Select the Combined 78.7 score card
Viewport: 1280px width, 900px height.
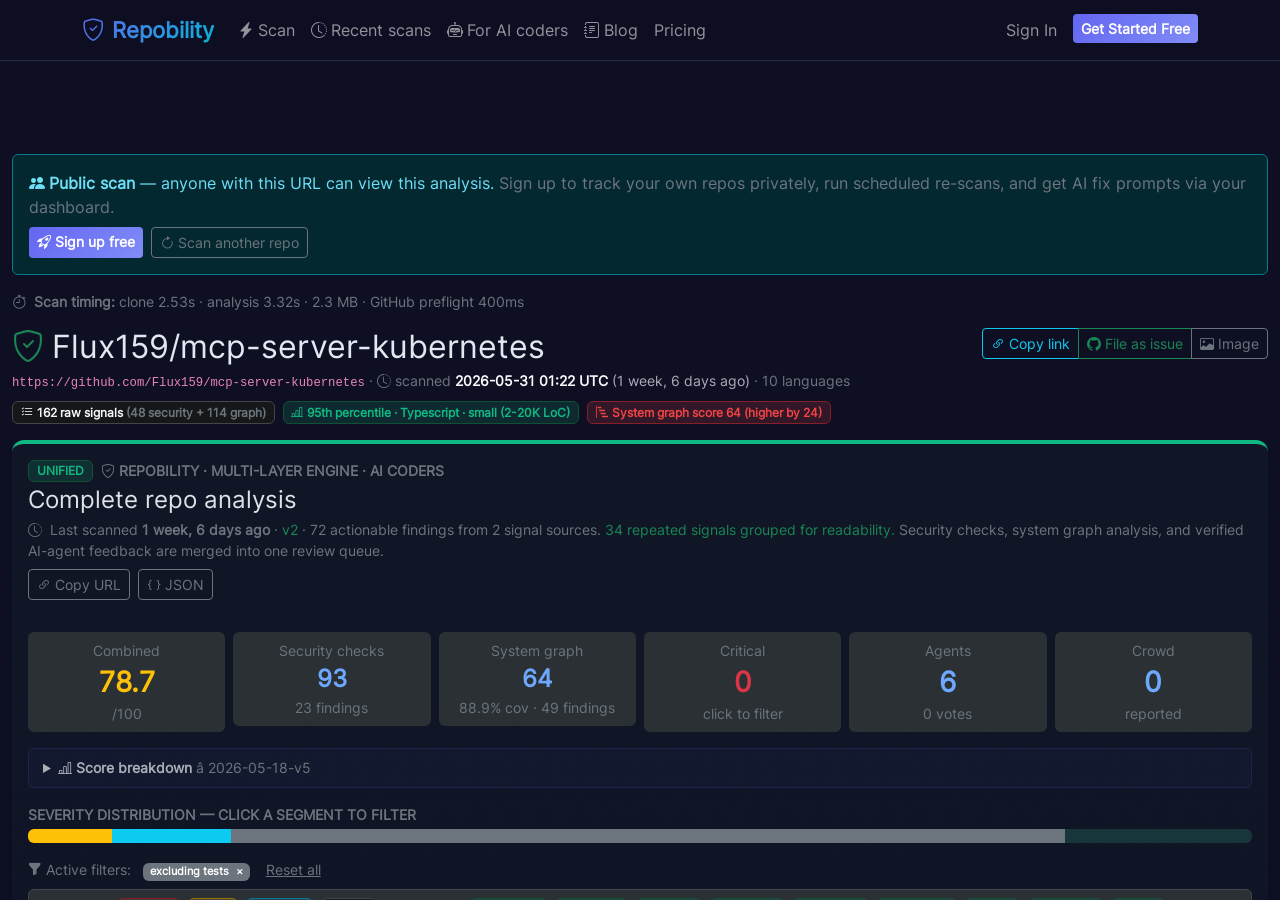pyautogui.click(x=126, y=682)
